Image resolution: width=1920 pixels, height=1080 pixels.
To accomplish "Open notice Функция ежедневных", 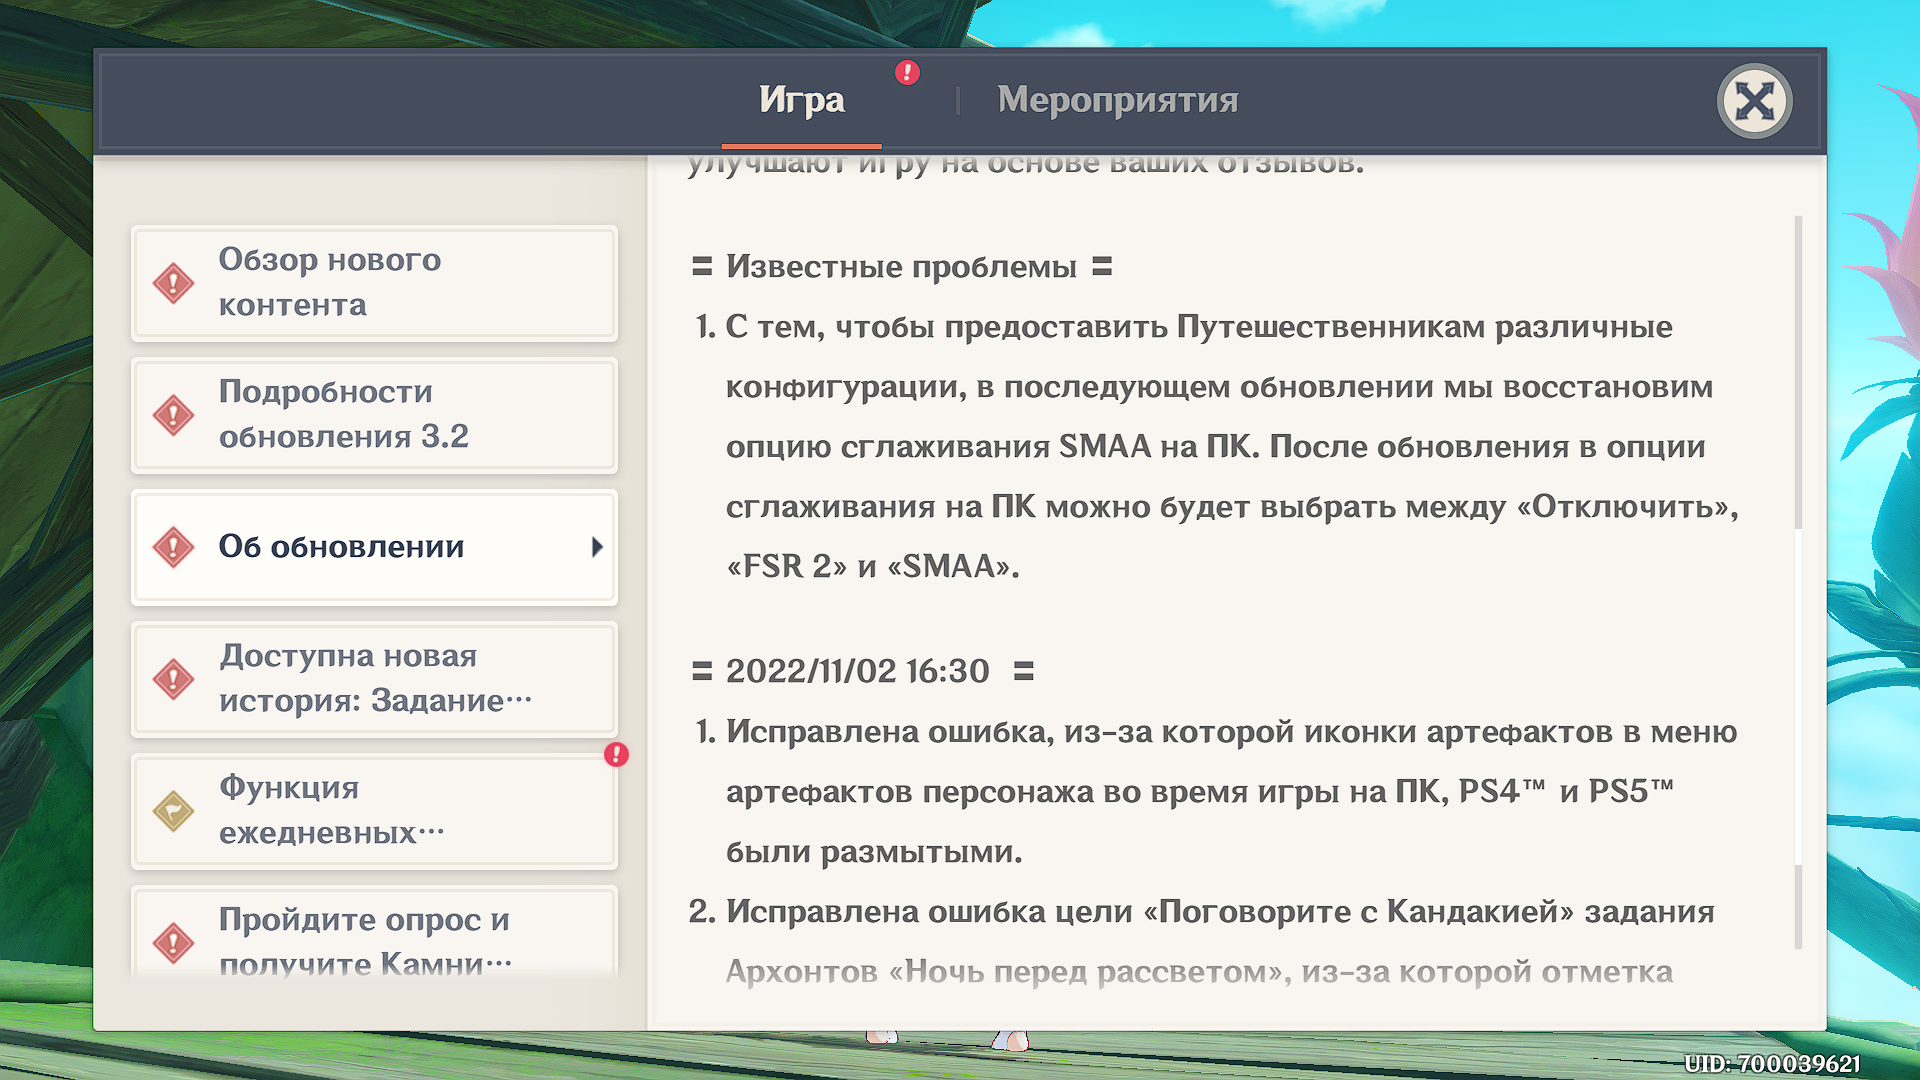I will [x=374, y=811].
